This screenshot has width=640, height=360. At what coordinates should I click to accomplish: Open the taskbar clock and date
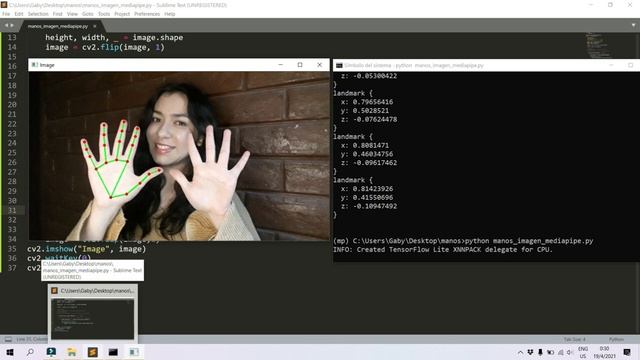tap(604, 352)
